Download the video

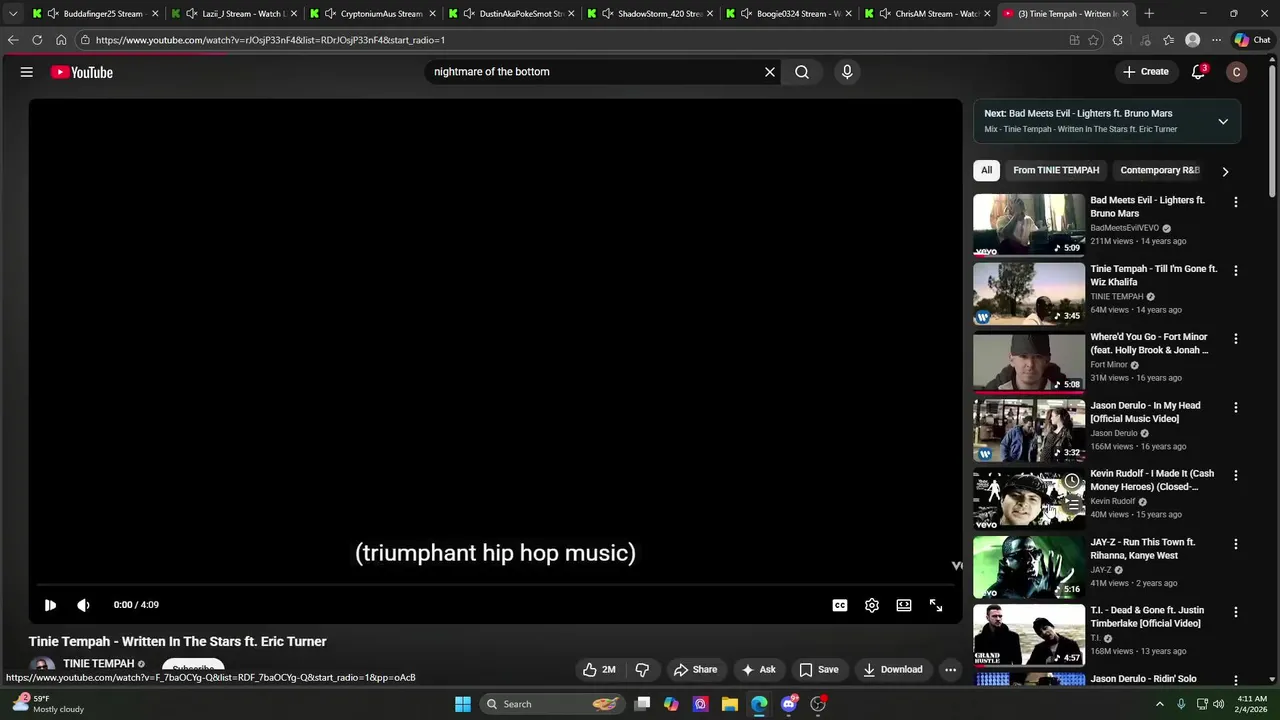tap(893, 670)
